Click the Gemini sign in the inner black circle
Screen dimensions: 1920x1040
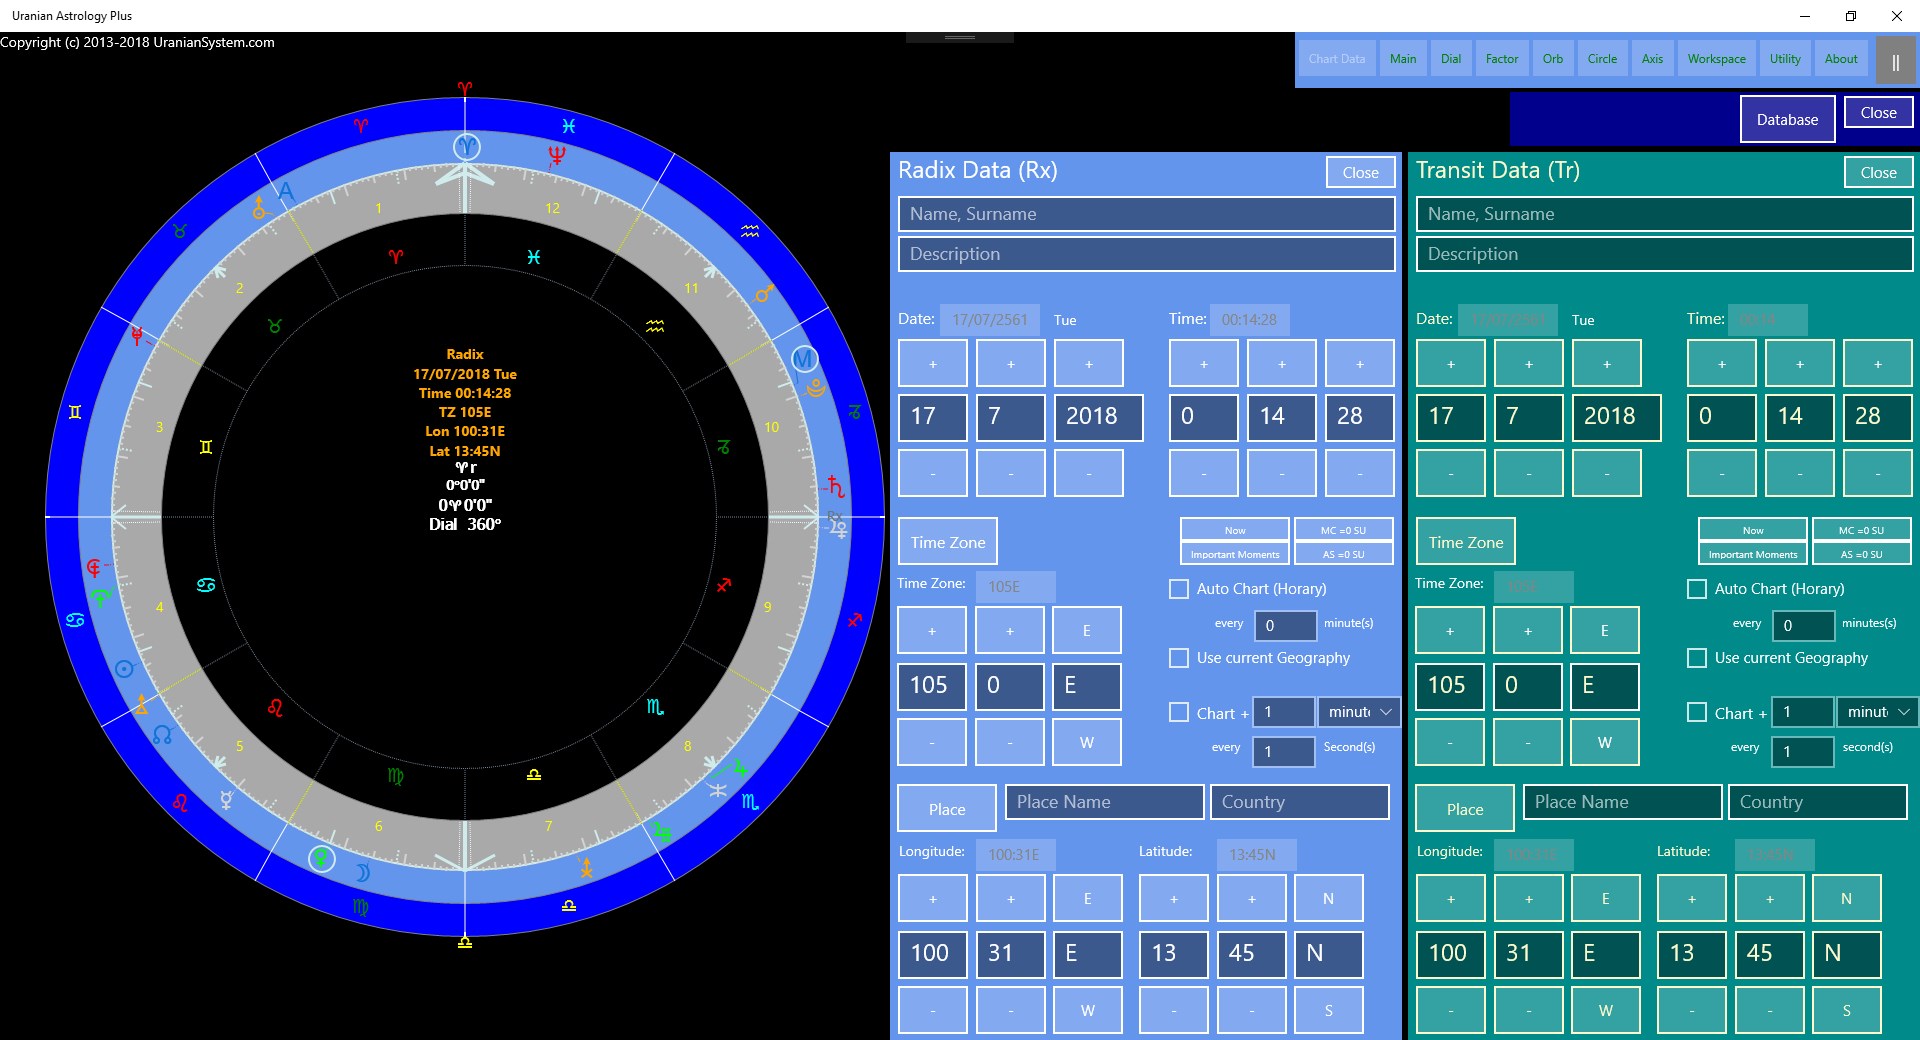[x=206, y=447]
